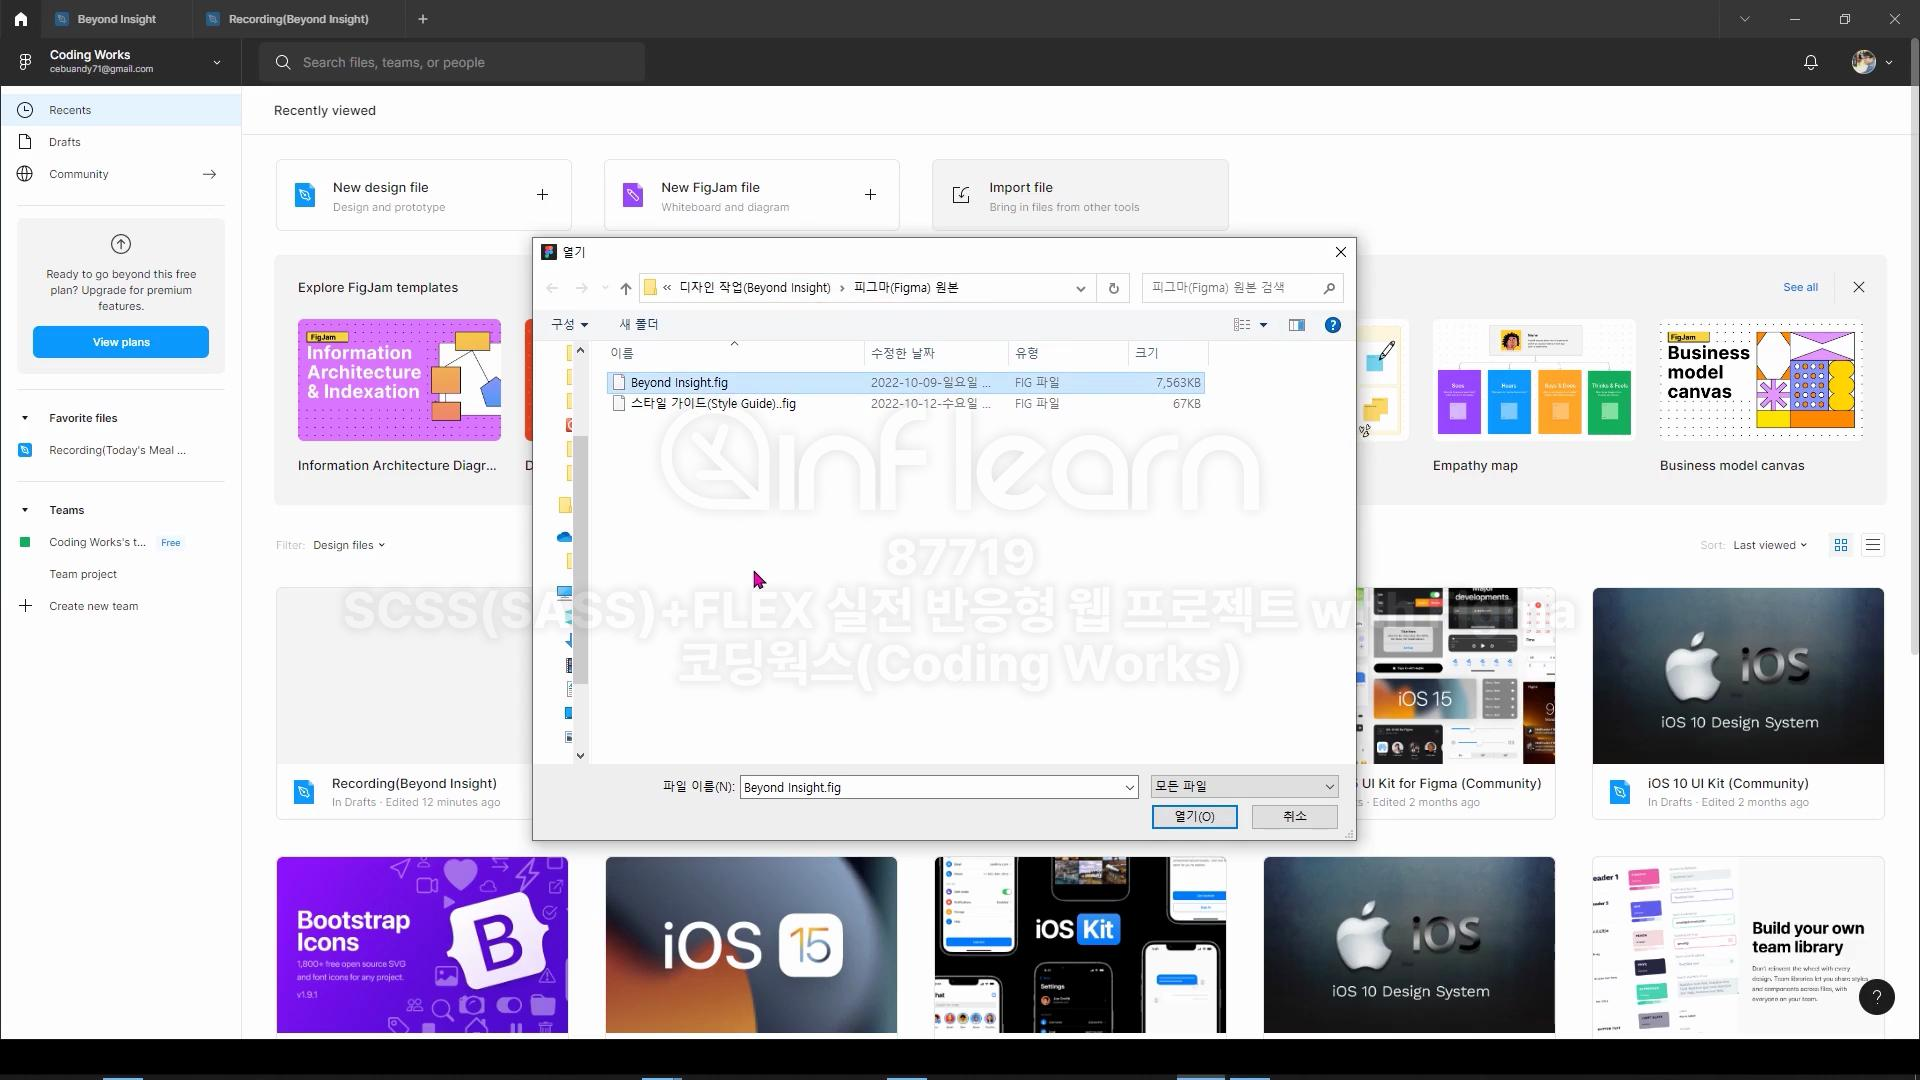This screenshot has width=1920, height=1080.
Task: Go to Recents in the sidebar
Action: click(x=121, y=110)
